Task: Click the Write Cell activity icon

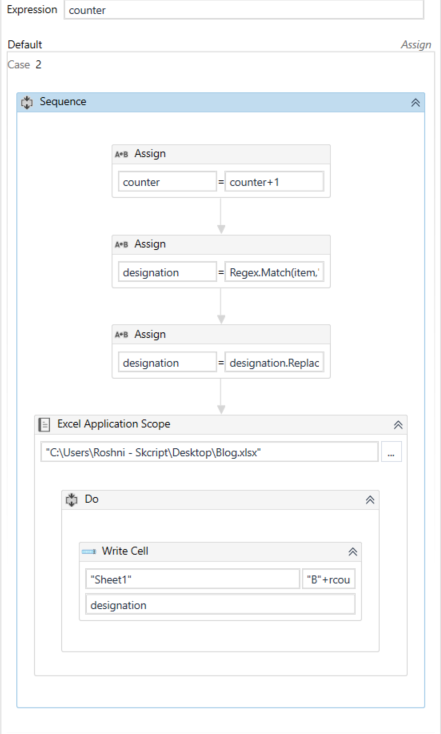Action: click(x=89, y=551)
